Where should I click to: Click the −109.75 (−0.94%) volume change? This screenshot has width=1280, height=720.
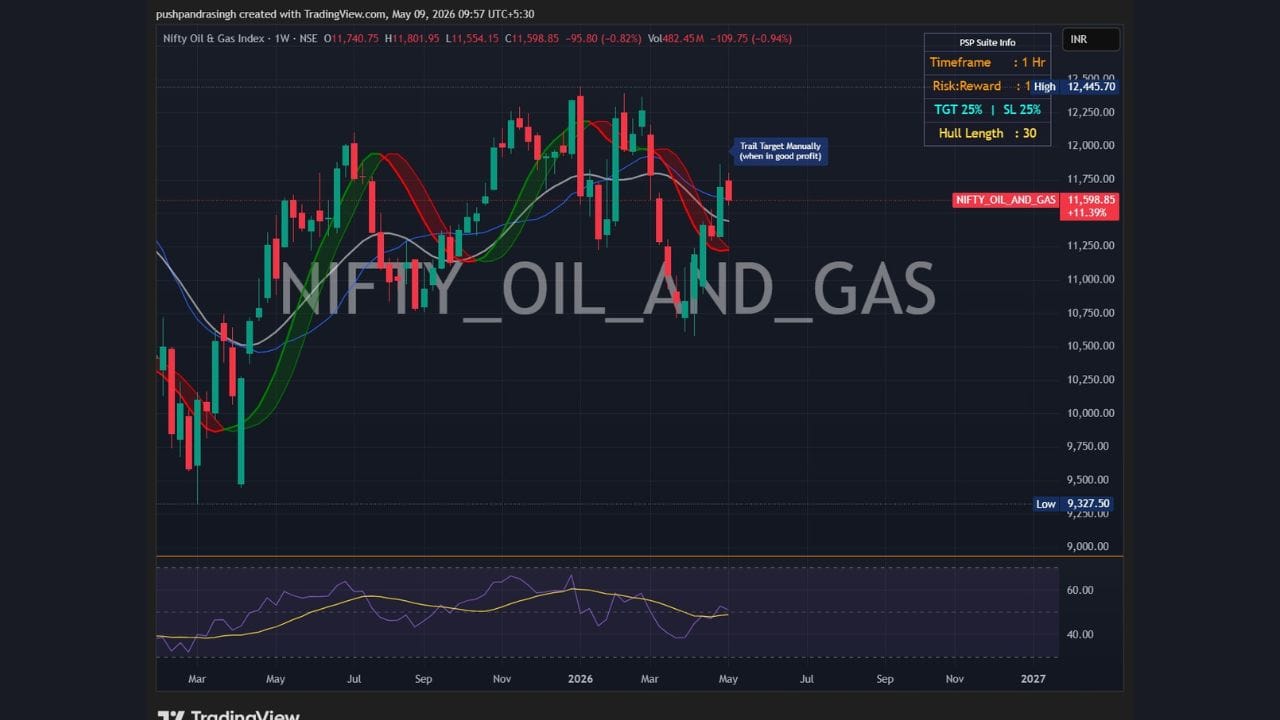(749, 39)
